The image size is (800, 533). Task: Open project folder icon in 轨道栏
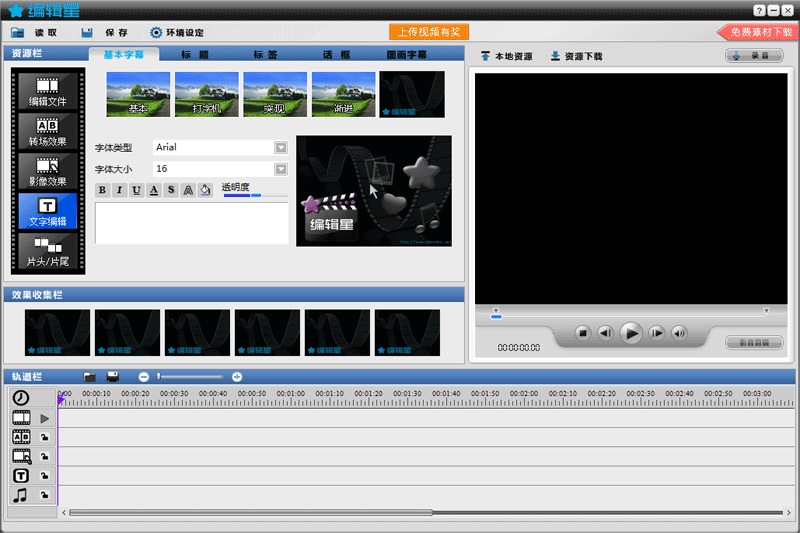[89, 377]
